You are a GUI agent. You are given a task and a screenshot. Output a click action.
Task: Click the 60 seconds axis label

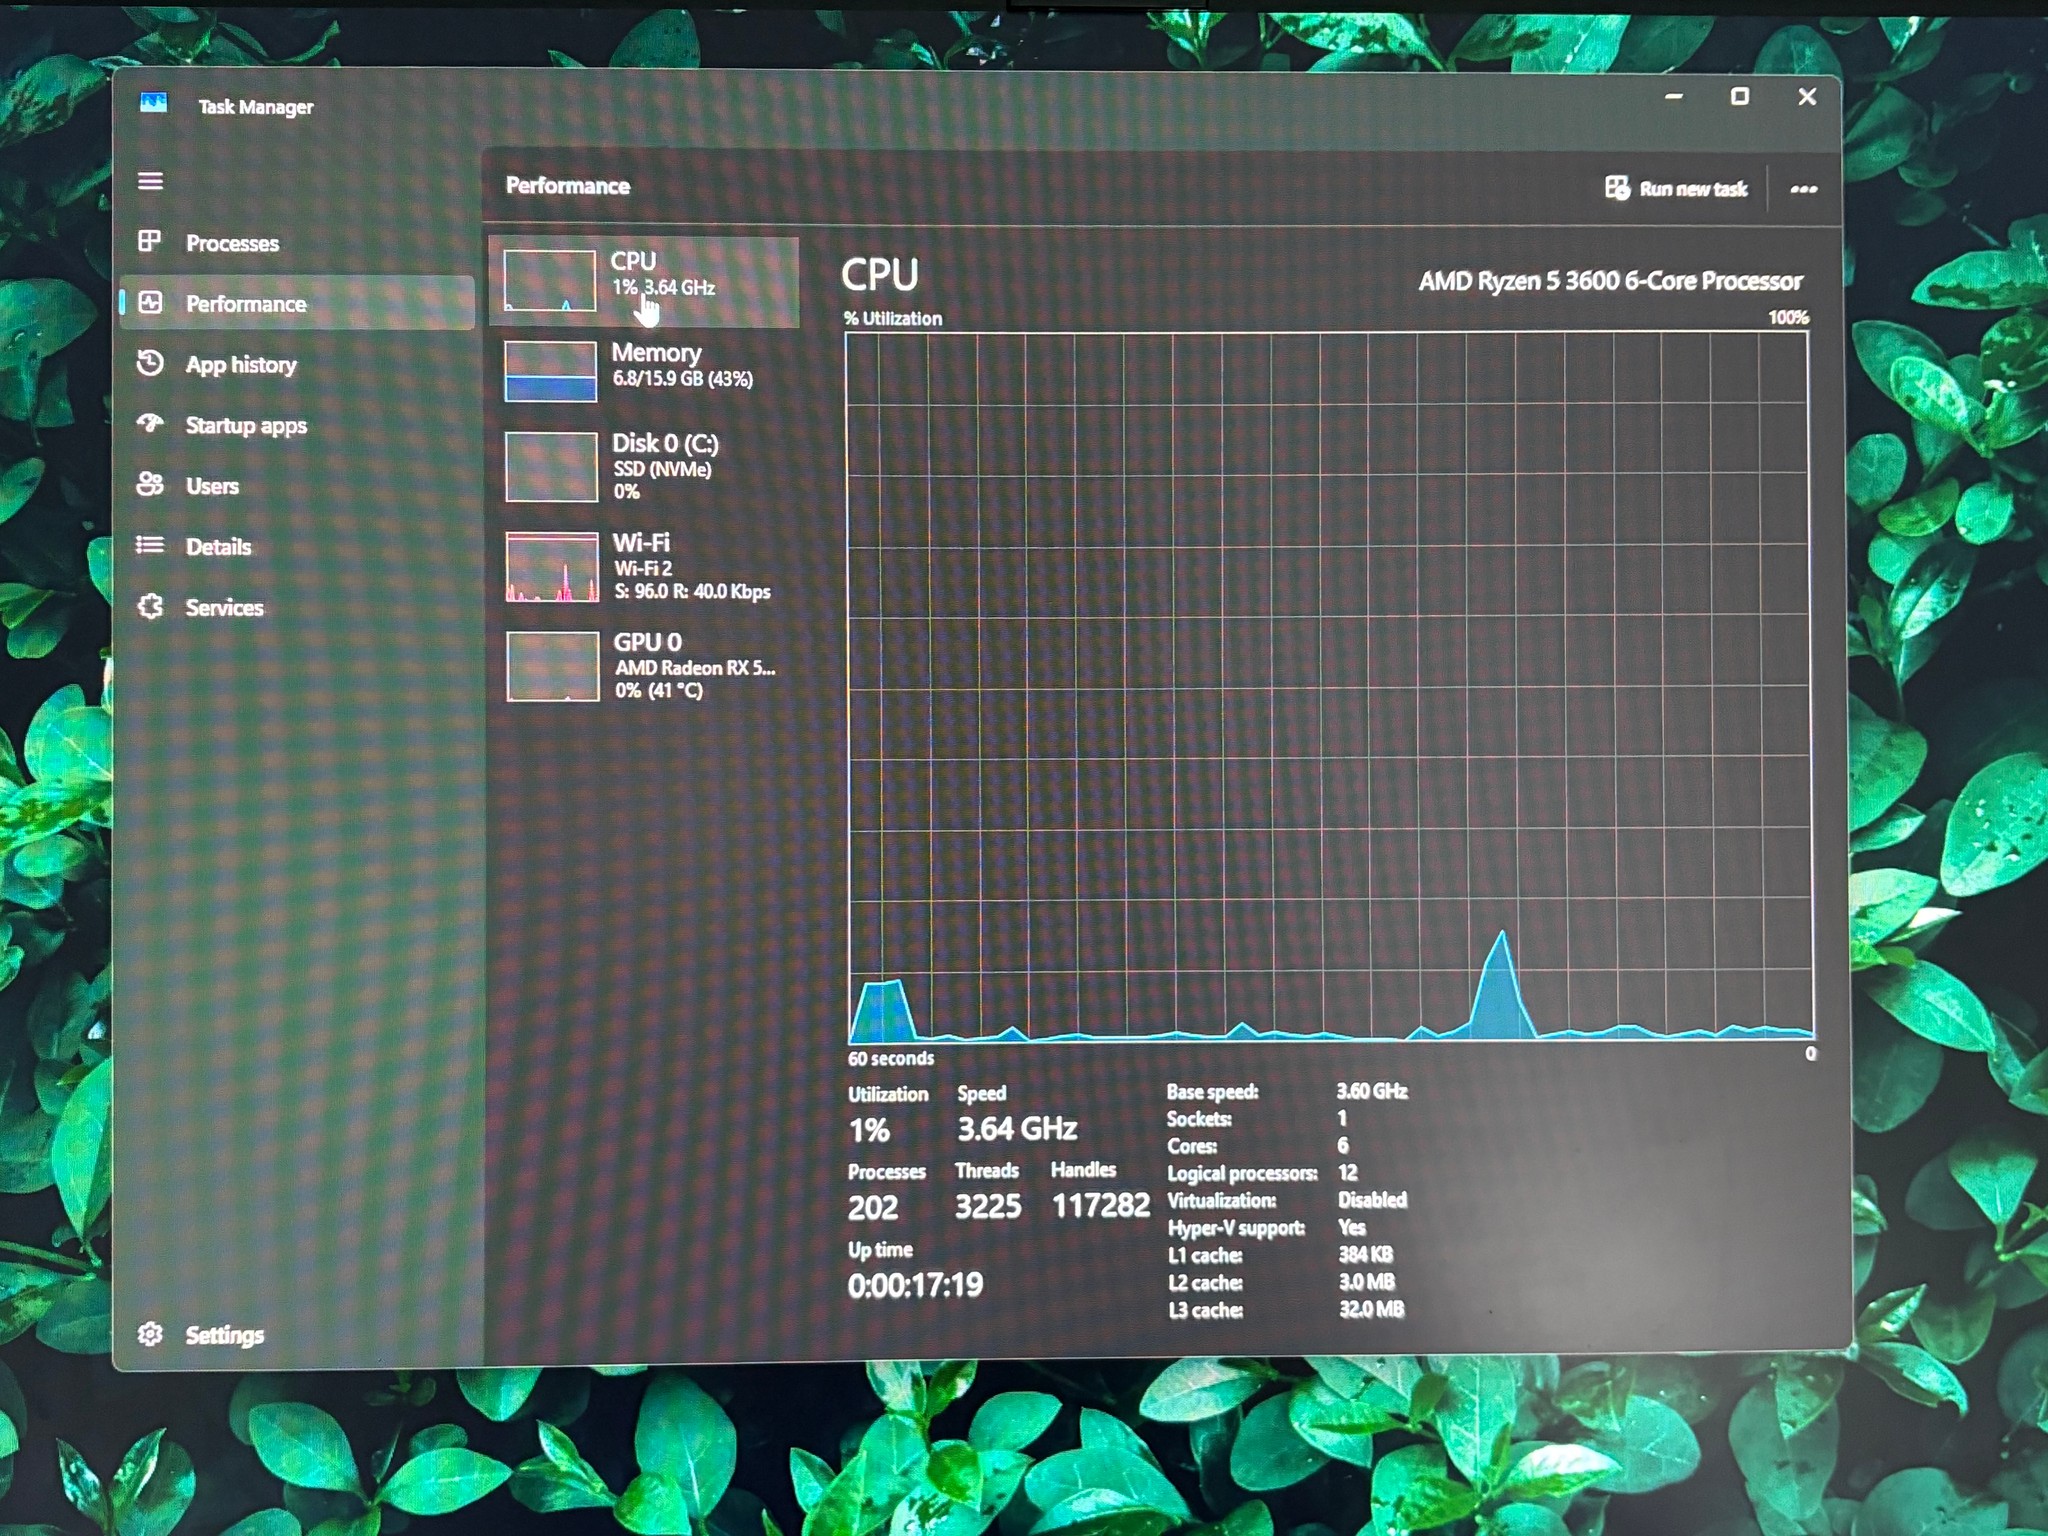click(x=891, y=1059)
